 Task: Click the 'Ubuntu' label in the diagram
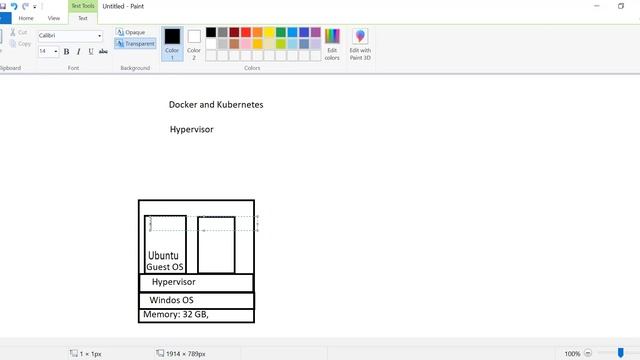(163, 256)
